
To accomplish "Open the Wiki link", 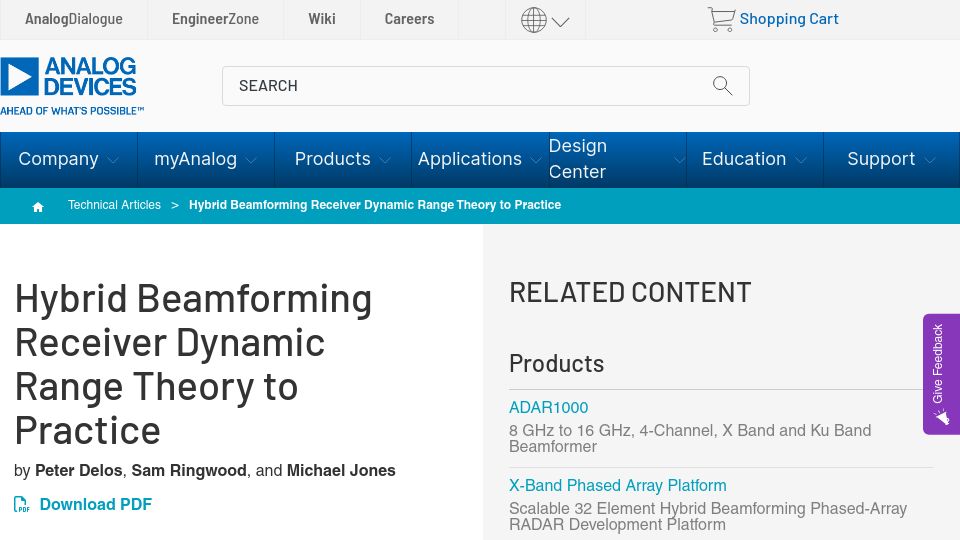I will (x=322, y=19).
